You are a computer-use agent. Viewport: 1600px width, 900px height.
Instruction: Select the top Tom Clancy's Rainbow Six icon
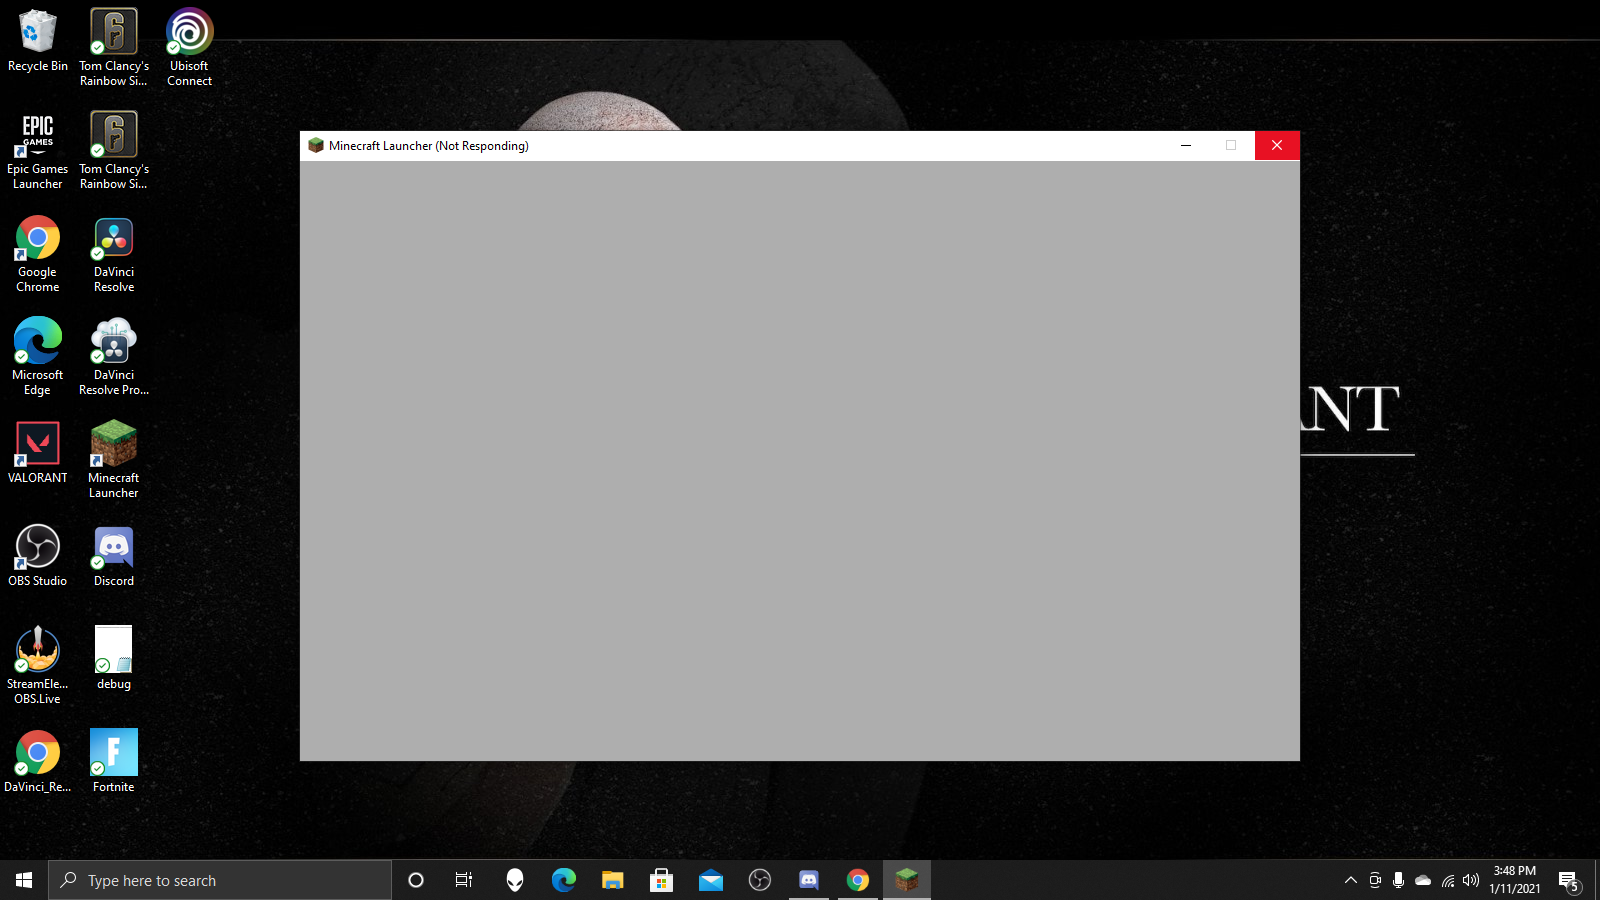[x=114, y=47]
